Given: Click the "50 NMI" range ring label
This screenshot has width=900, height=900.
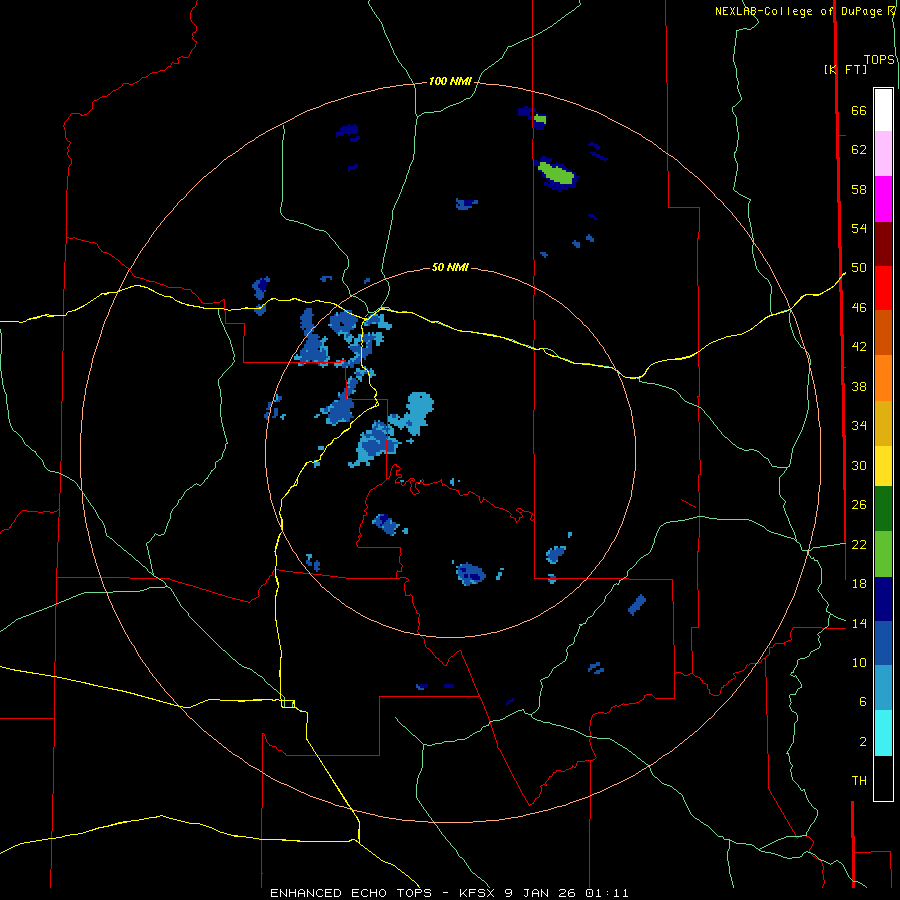Looking at the screenshot, I should point(450,267).
